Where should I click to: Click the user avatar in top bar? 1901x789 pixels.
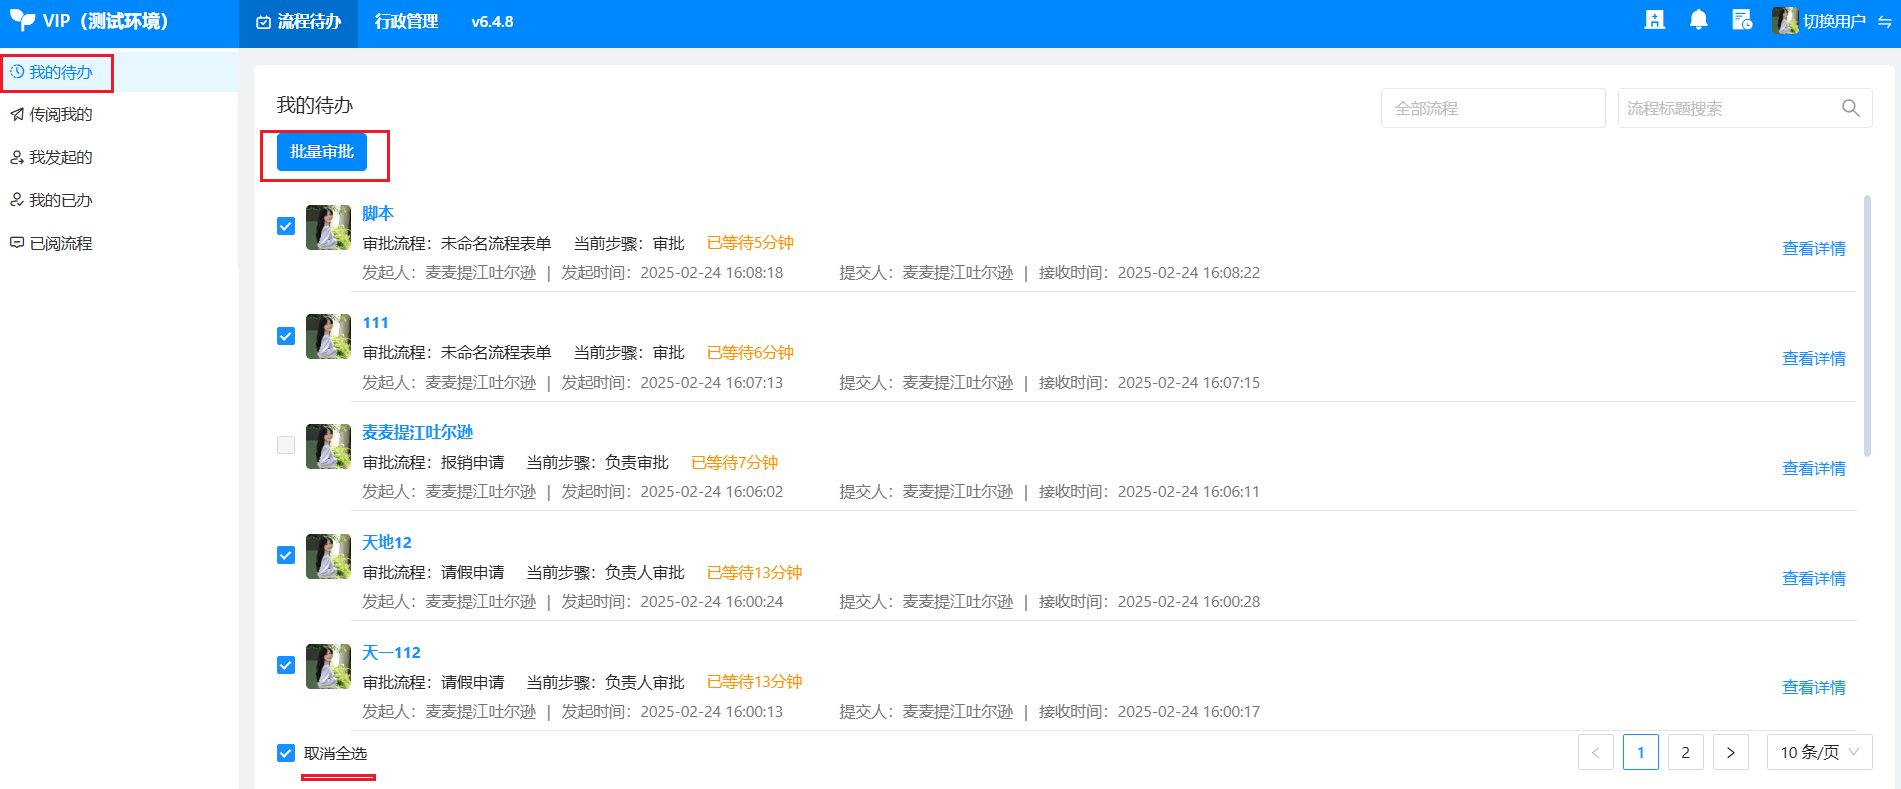click(1784, 21)
